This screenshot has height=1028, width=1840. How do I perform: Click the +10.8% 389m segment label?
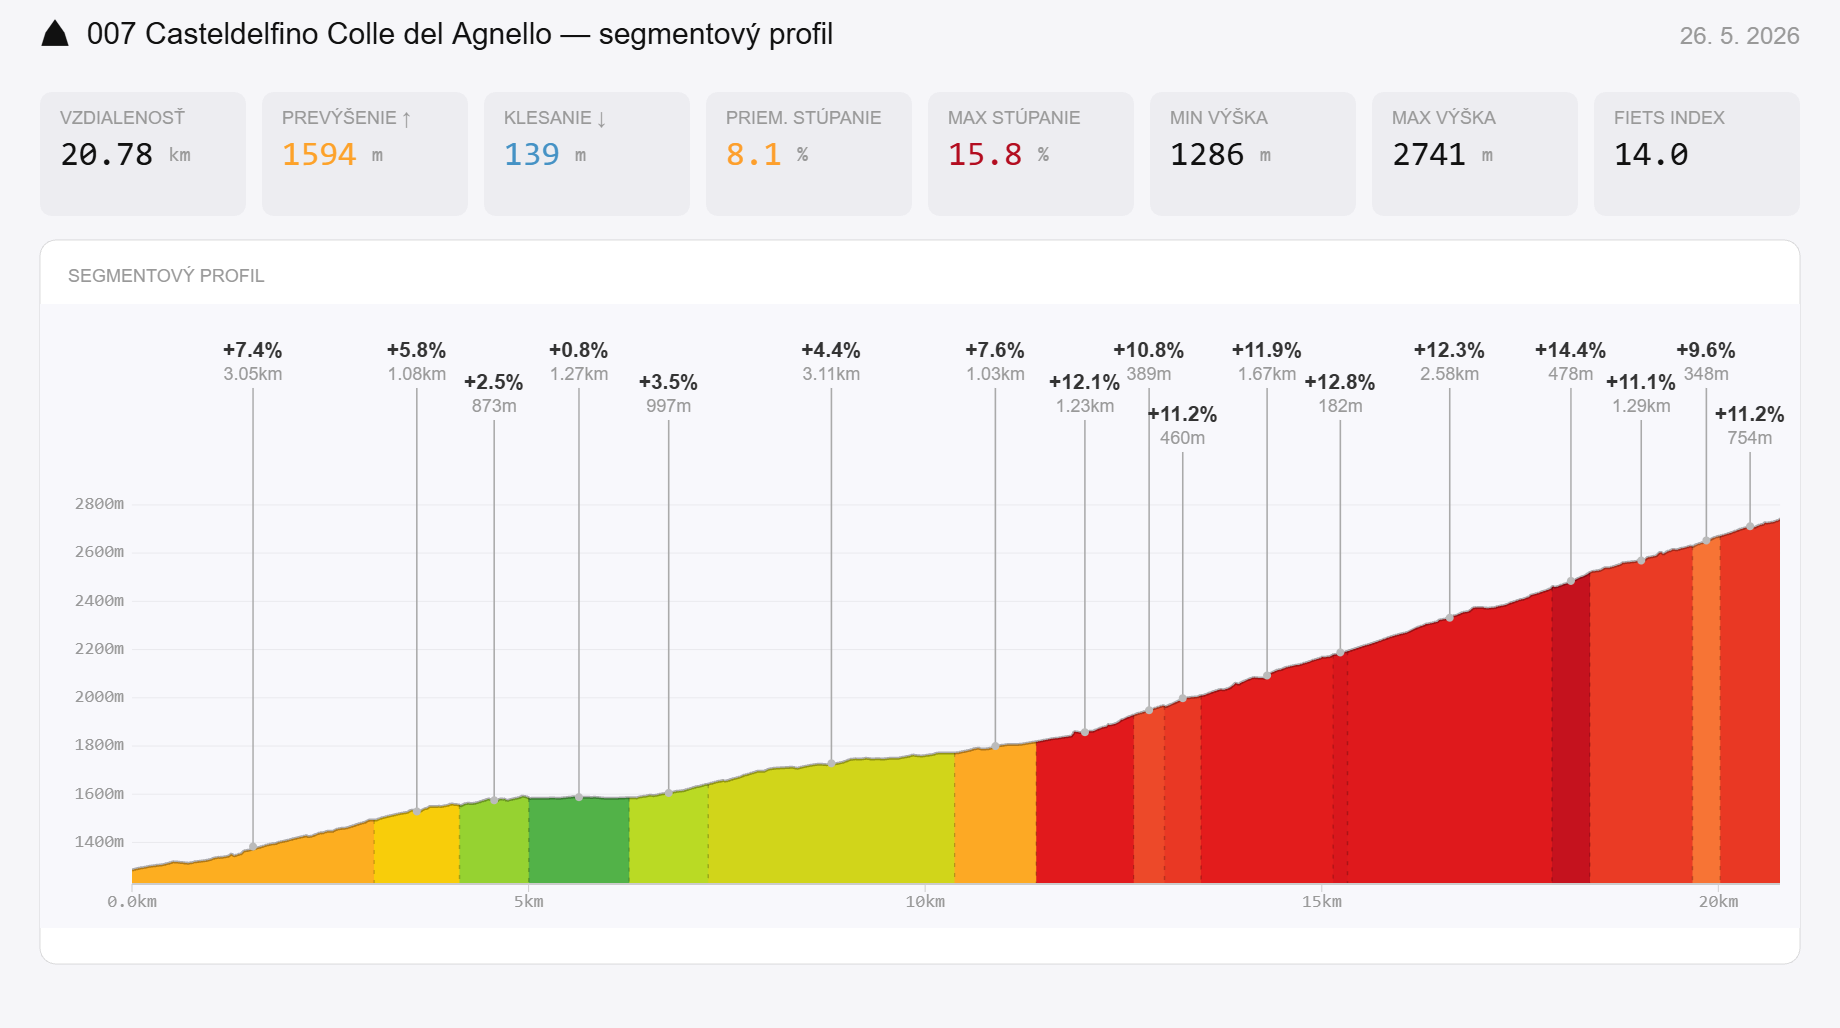pyautogui.click(x=1149, y=362)
